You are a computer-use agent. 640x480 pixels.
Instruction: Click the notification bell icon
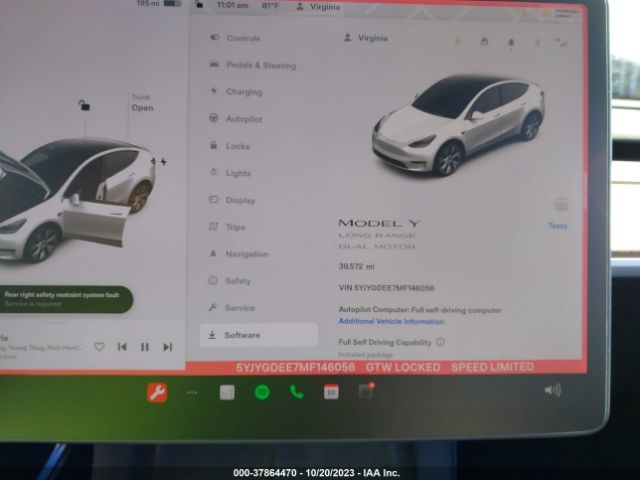pos(511,42)
